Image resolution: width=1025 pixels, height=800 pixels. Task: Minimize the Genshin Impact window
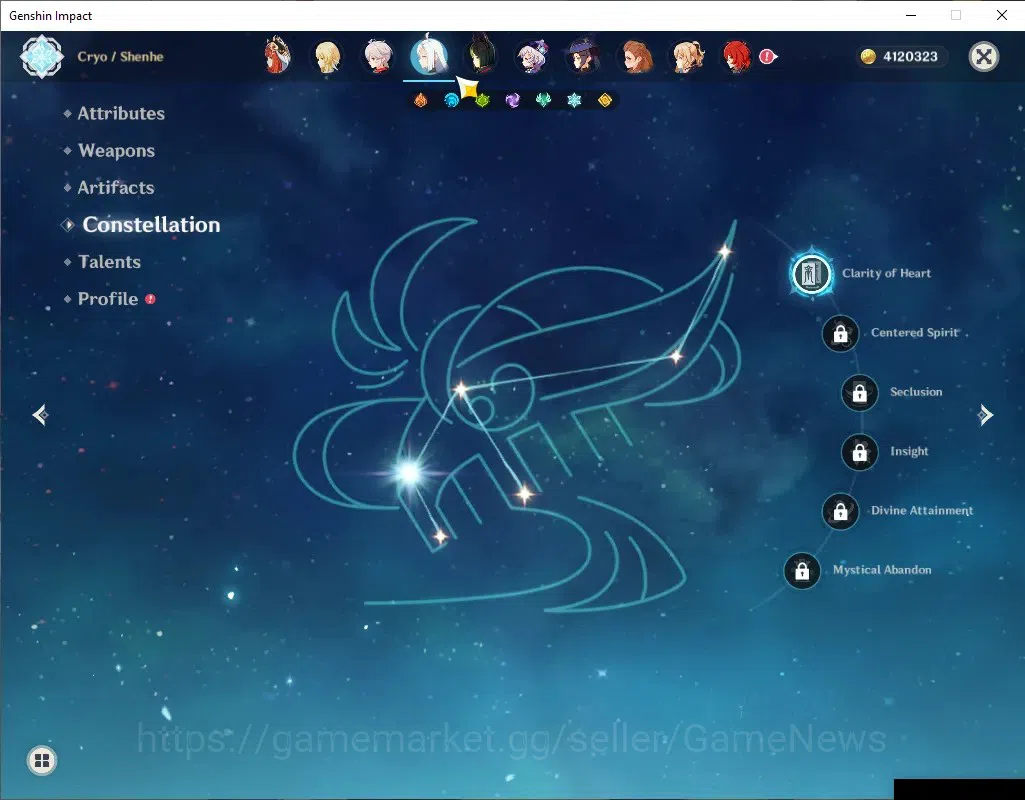(x=911, y=15)
